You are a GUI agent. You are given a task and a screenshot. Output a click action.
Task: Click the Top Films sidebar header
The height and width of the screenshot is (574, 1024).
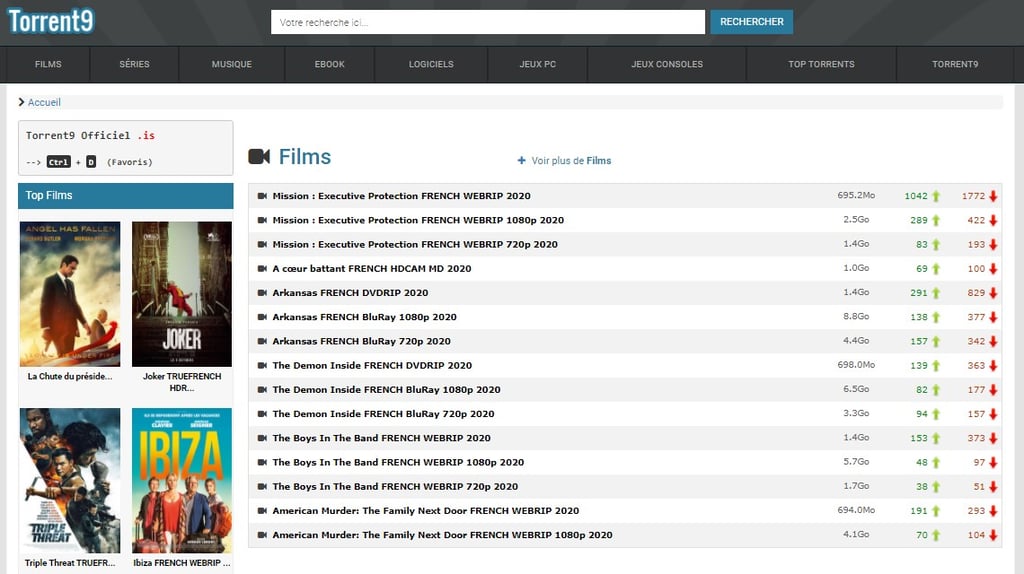125,196
